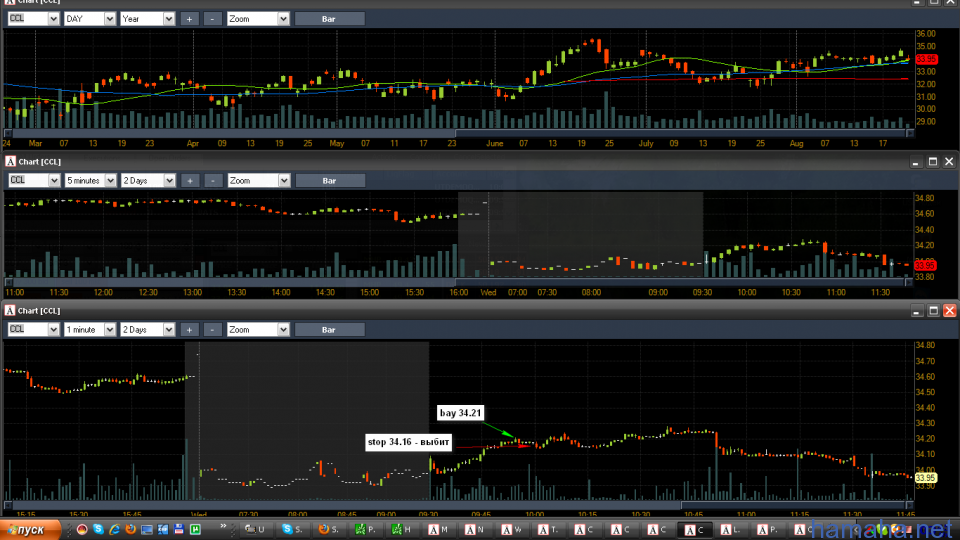Open Zoom dropdown in 5 minutes chart

[283, 181]
